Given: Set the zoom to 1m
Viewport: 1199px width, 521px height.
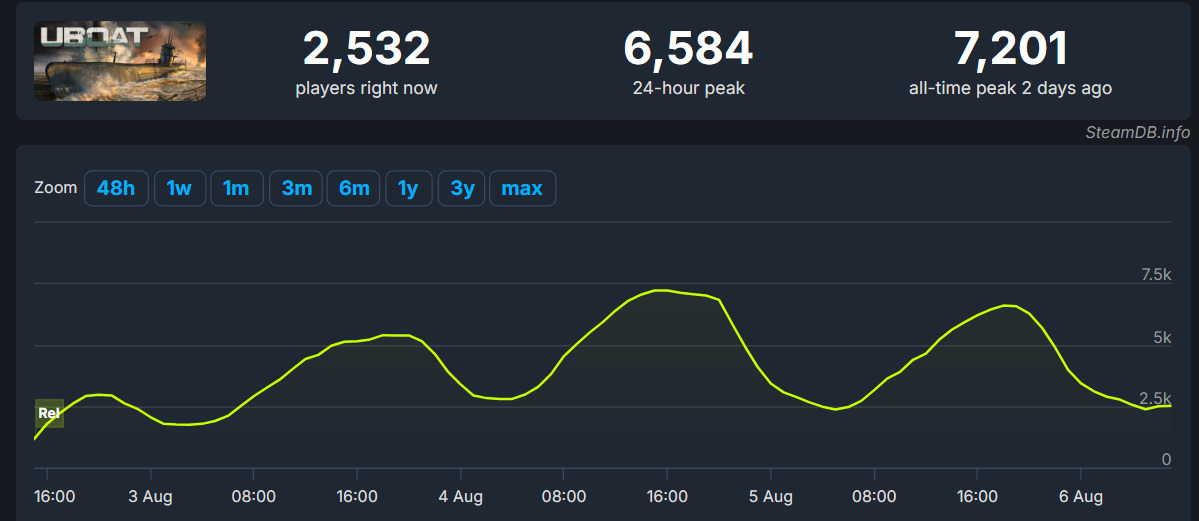Looking at the screenshot, I should click(x=236, y=188).
